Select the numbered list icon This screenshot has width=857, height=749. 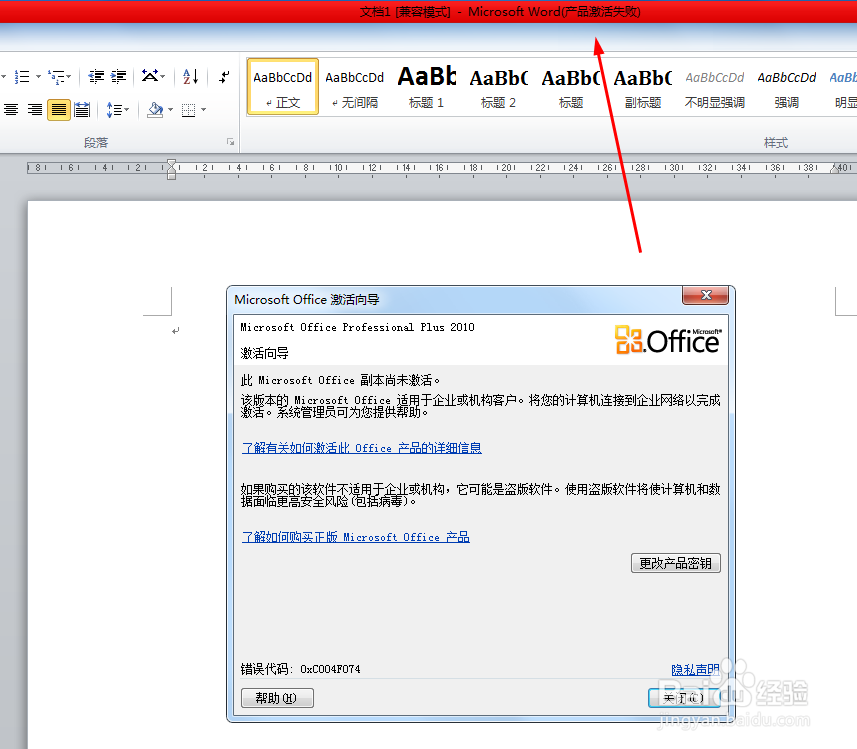pyautogui.click(x=23, y=76)
